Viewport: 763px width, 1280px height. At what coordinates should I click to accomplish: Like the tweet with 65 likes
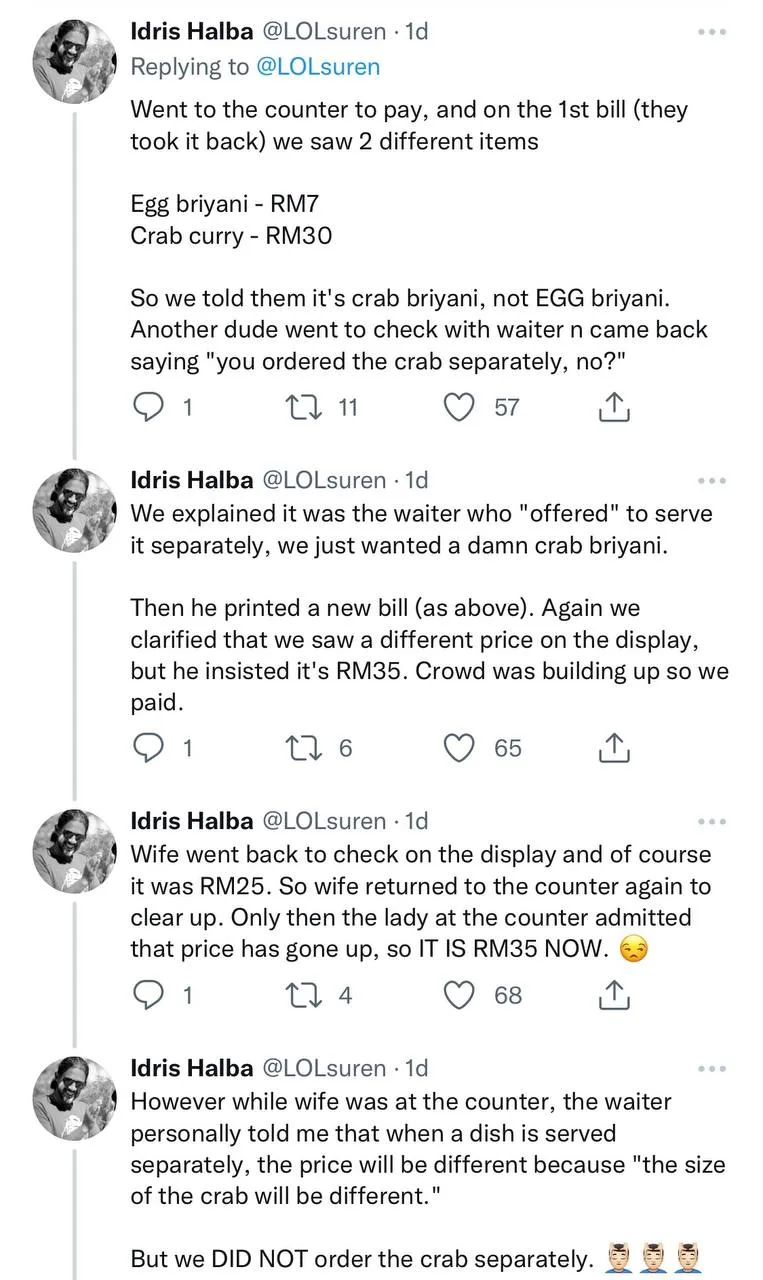click(459, 748)
